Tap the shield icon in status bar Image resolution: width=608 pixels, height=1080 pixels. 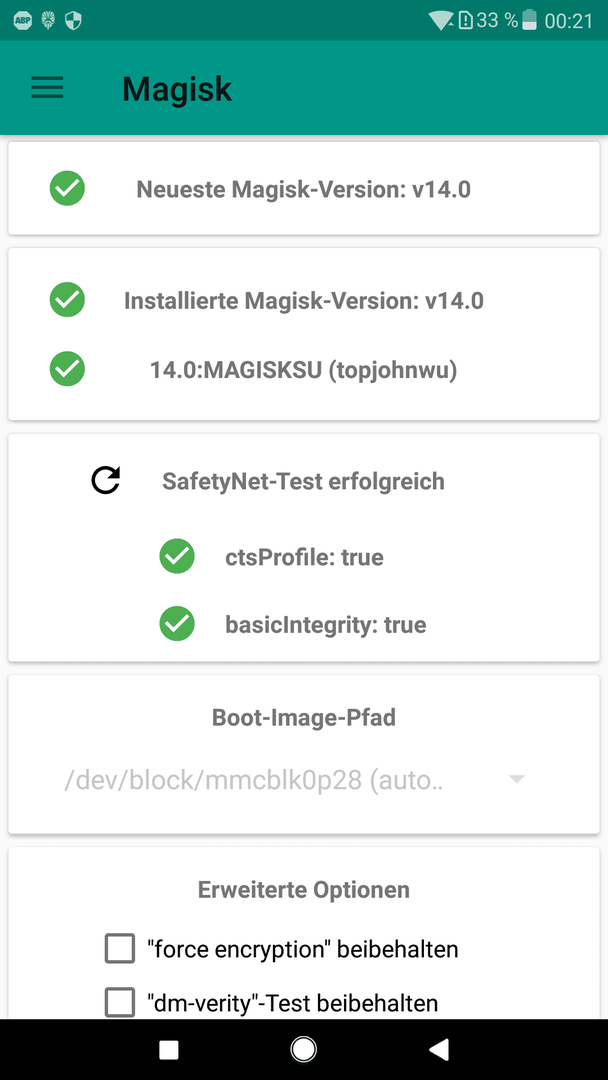pos(73,21)
